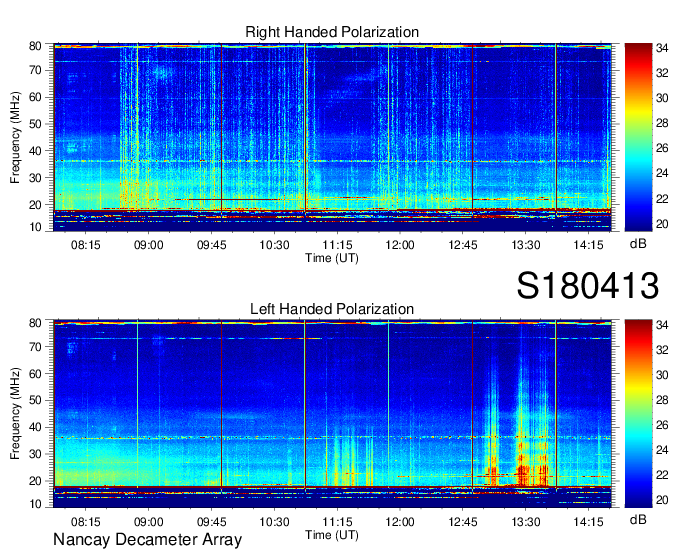This screenshot has height=552, width=680.
Task: Click the 26 dB value on Right Handed colorbar
Action: pyautogui.click(x=662, y=148)
